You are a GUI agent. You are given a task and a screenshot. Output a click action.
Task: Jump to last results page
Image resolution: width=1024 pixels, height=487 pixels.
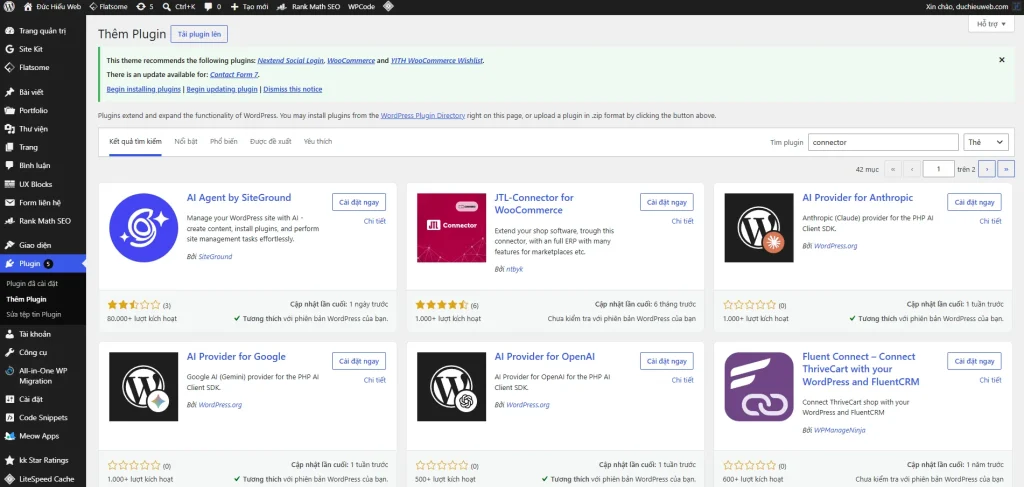point(1006,169)
